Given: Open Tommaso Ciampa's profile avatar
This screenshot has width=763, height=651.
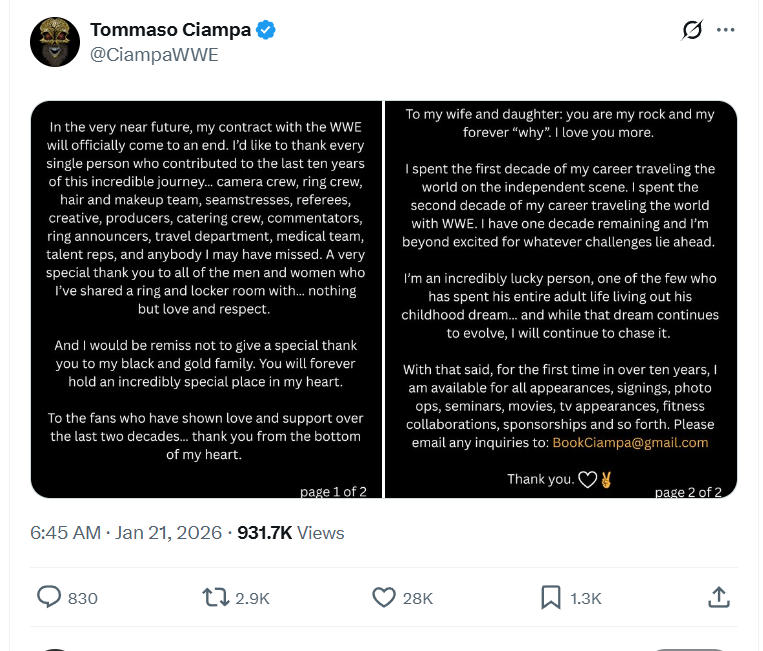Looking at the screenshot, I should coord(55,42).
